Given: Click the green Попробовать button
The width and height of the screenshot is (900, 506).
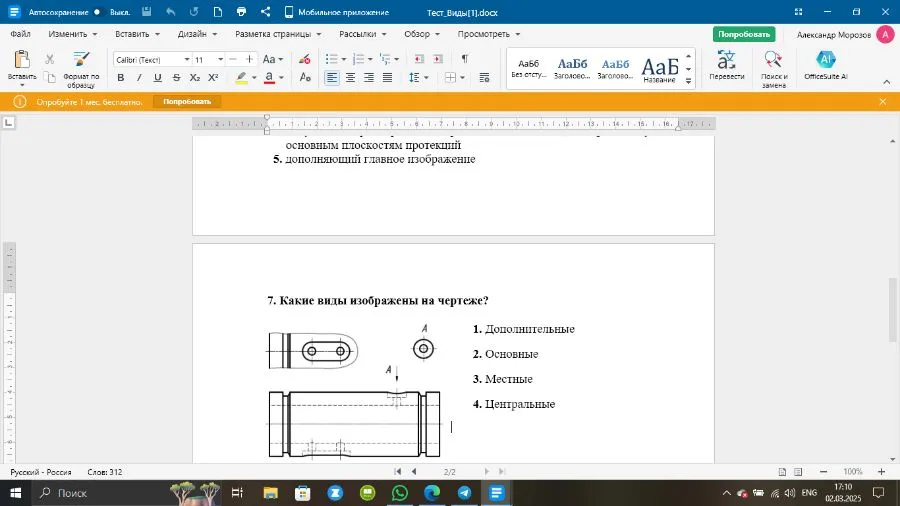Looking at the screenshot, I should click(x=743, y=34).
